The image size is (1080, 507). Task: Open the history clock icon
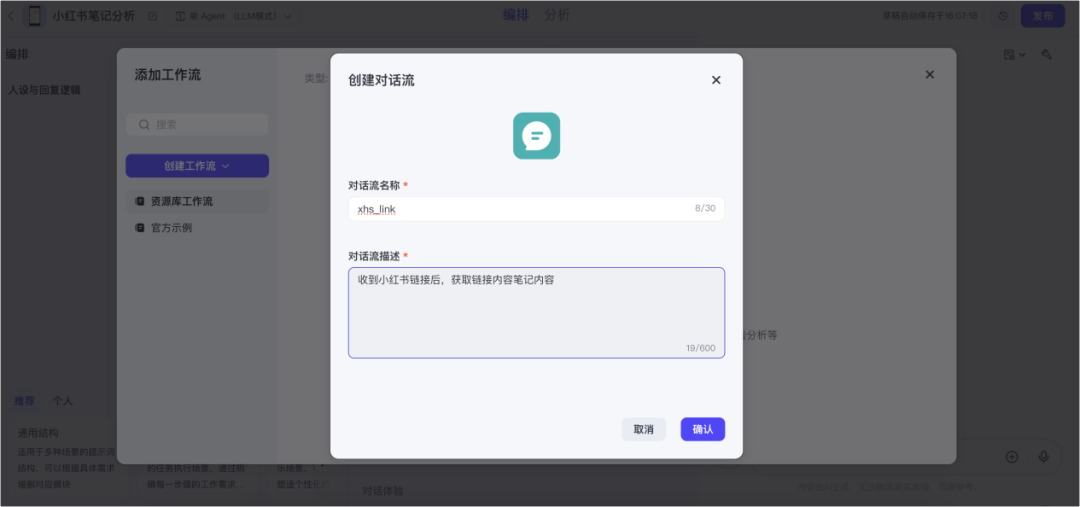1003,16
